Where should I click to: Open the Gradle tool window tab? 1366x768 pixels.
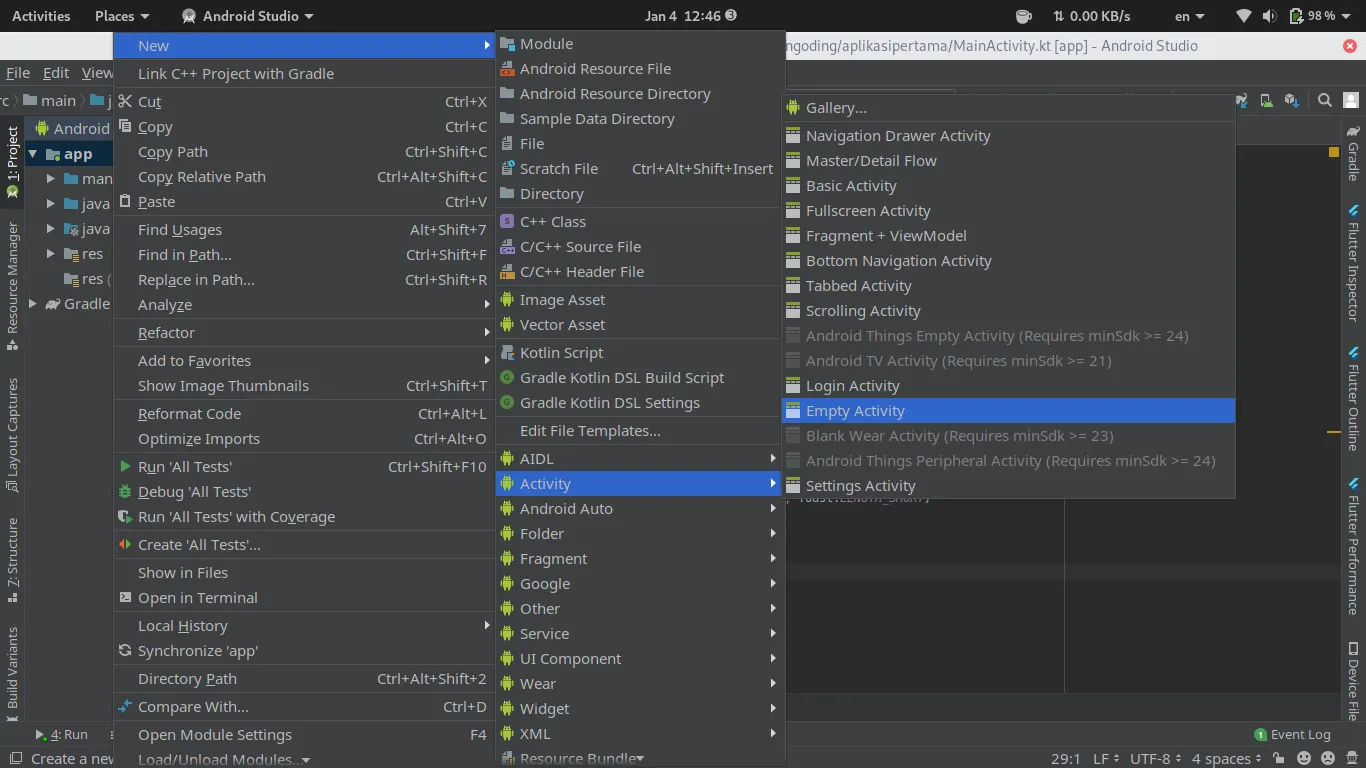[x=1353, y=154]
